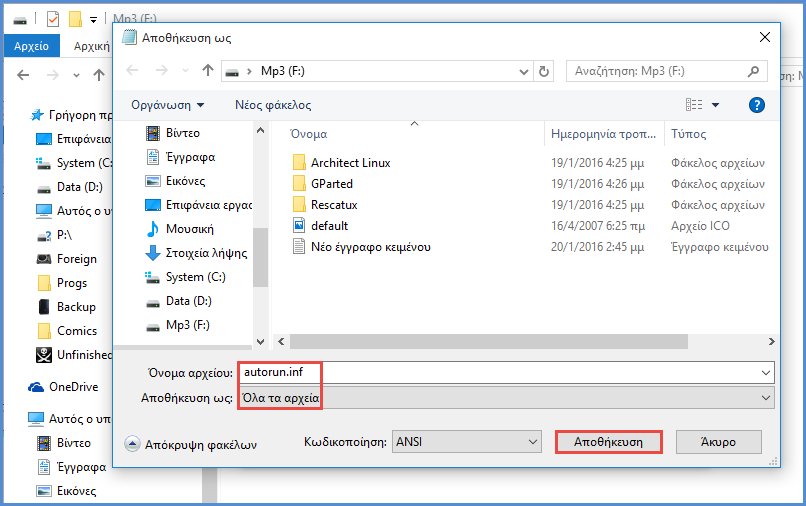This screenshot has width=806, height=506.
Task: Click the Αποθήκευση save button
Action: (x=609, y=442)
